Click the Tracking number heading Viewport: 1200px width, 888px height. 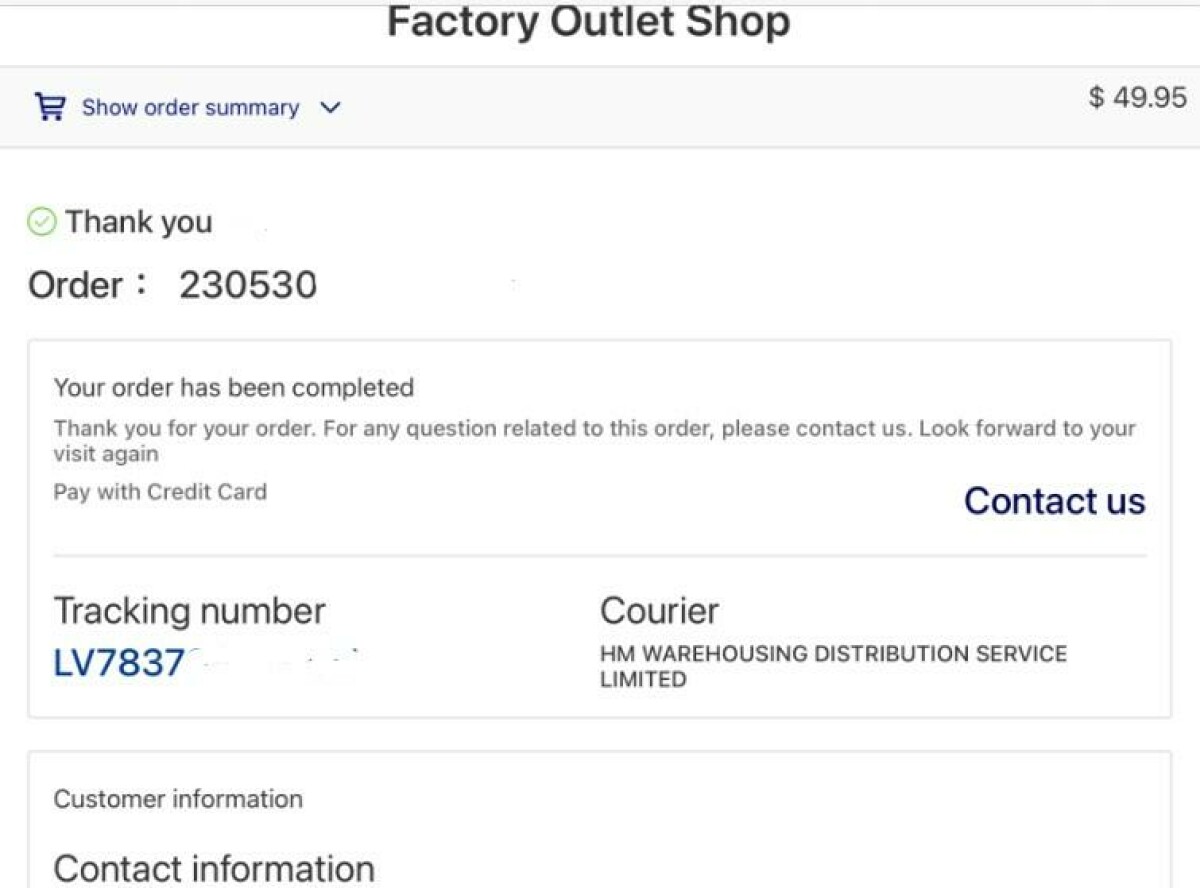coord(189,611)
